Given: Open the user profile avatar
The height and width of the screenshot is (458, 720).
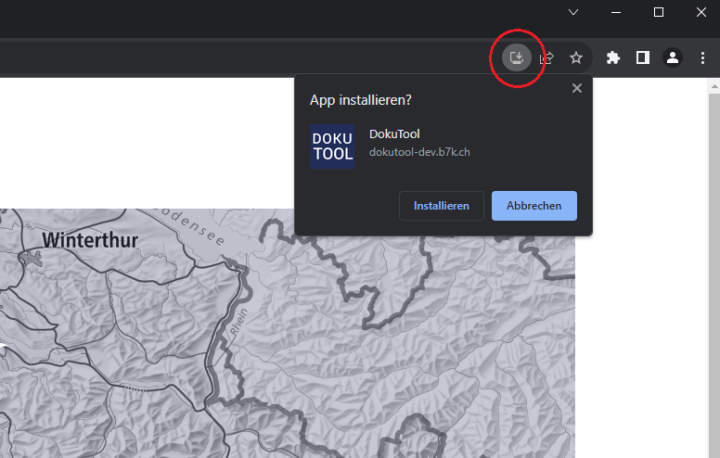Looking at the screenshot, I should [673, 58].
